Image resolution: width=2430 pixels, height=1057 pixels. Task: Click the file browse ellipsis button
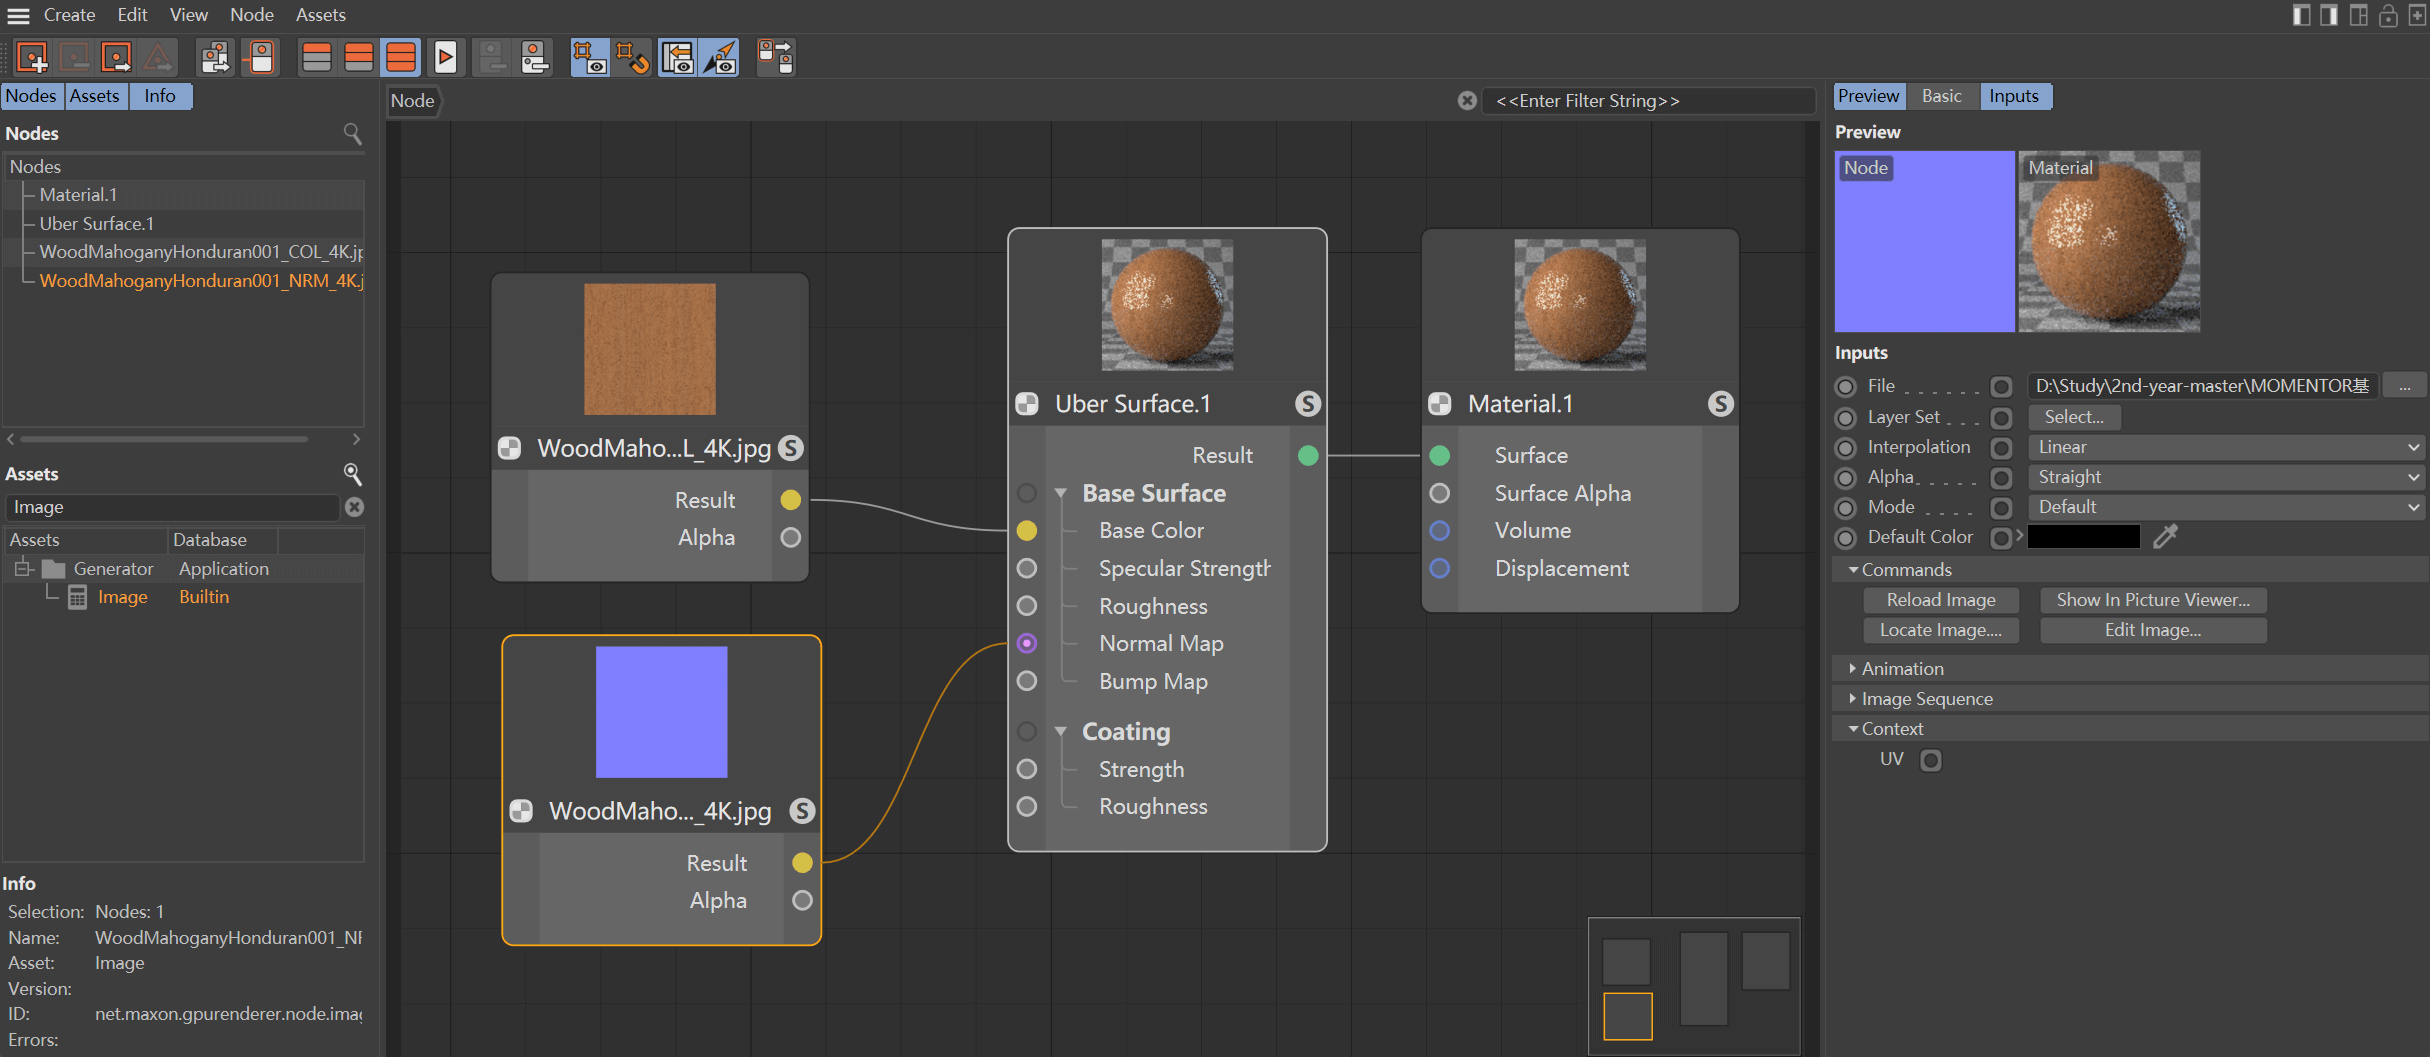click(x=2404, y=386)
